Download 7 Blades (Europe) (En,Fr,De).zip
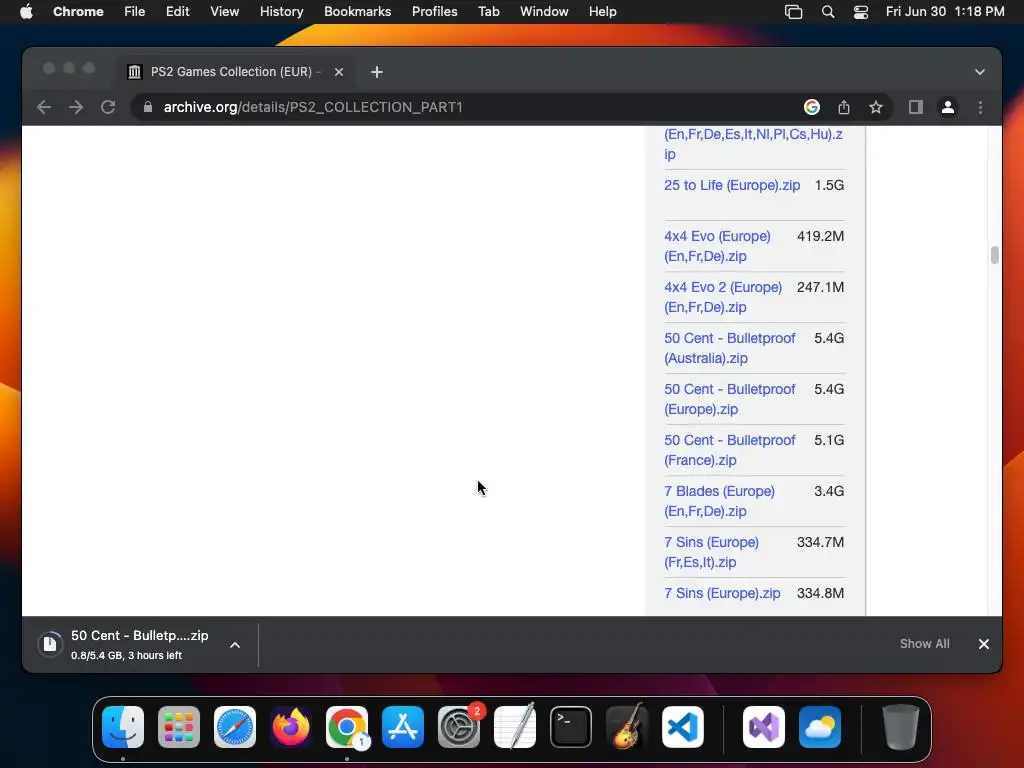Viewport: 1024px width, 768px height. coord(719,501)
